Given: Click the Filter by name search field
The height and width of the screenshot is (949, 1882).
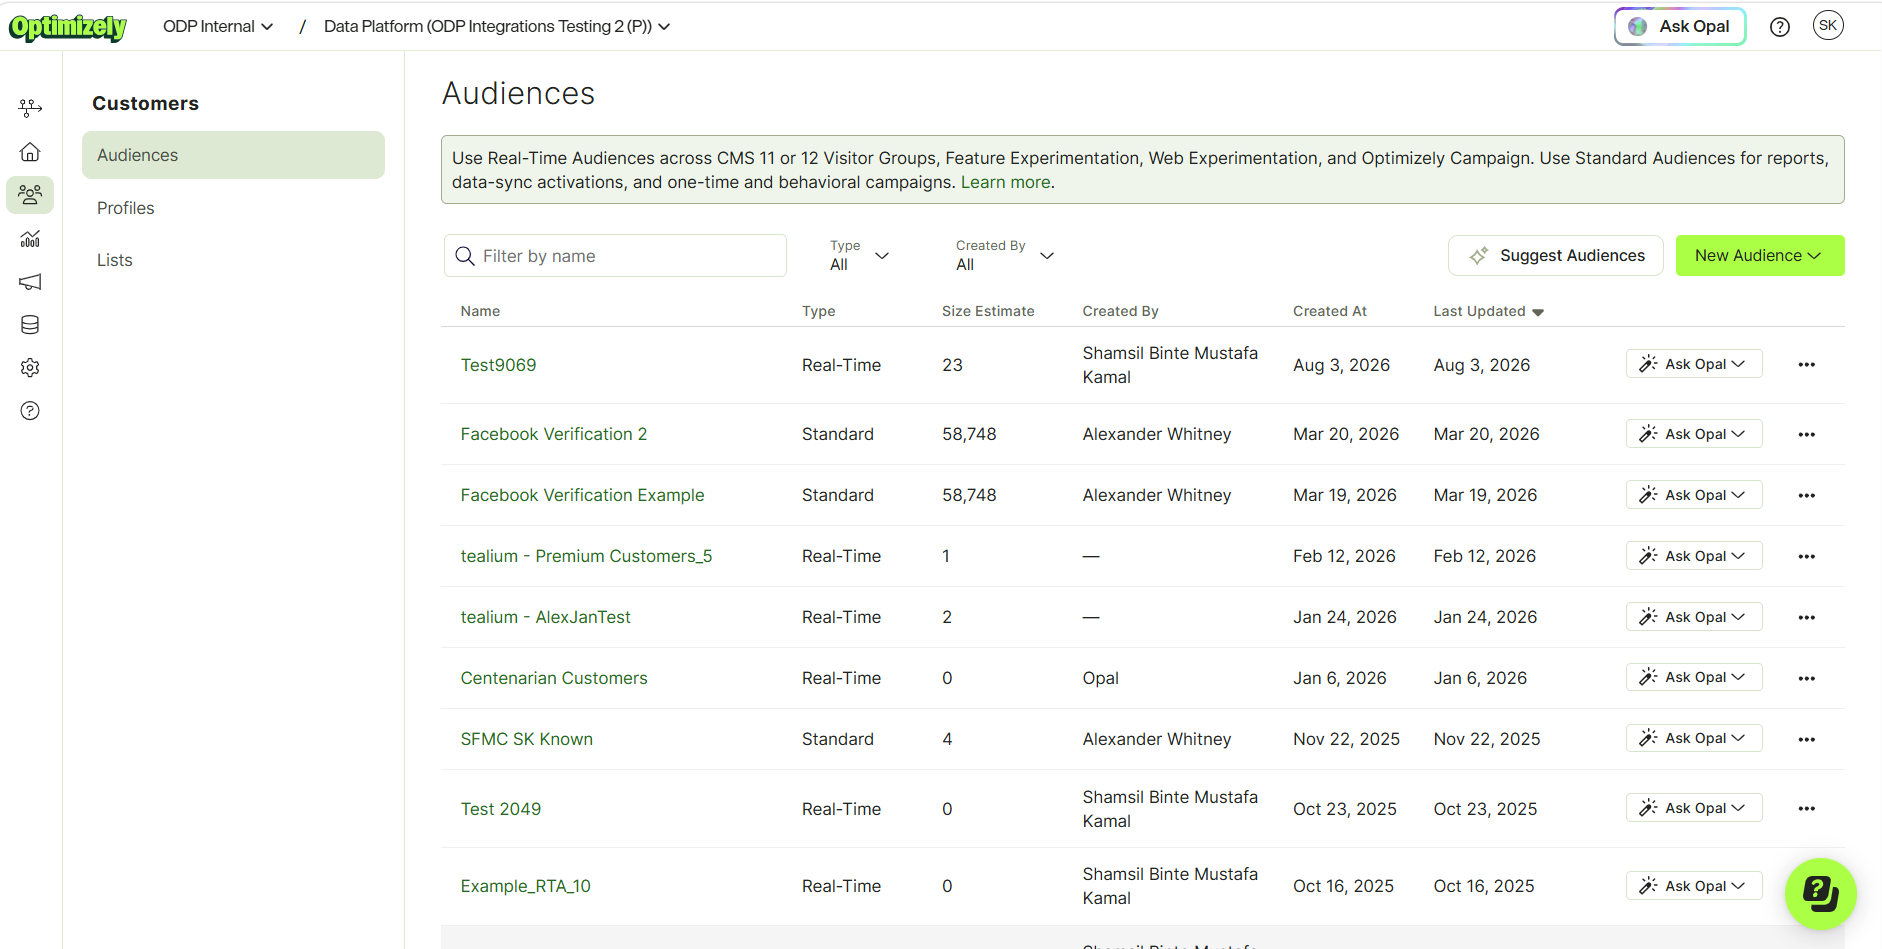Looking at the screenshot, I should point(615,256).
